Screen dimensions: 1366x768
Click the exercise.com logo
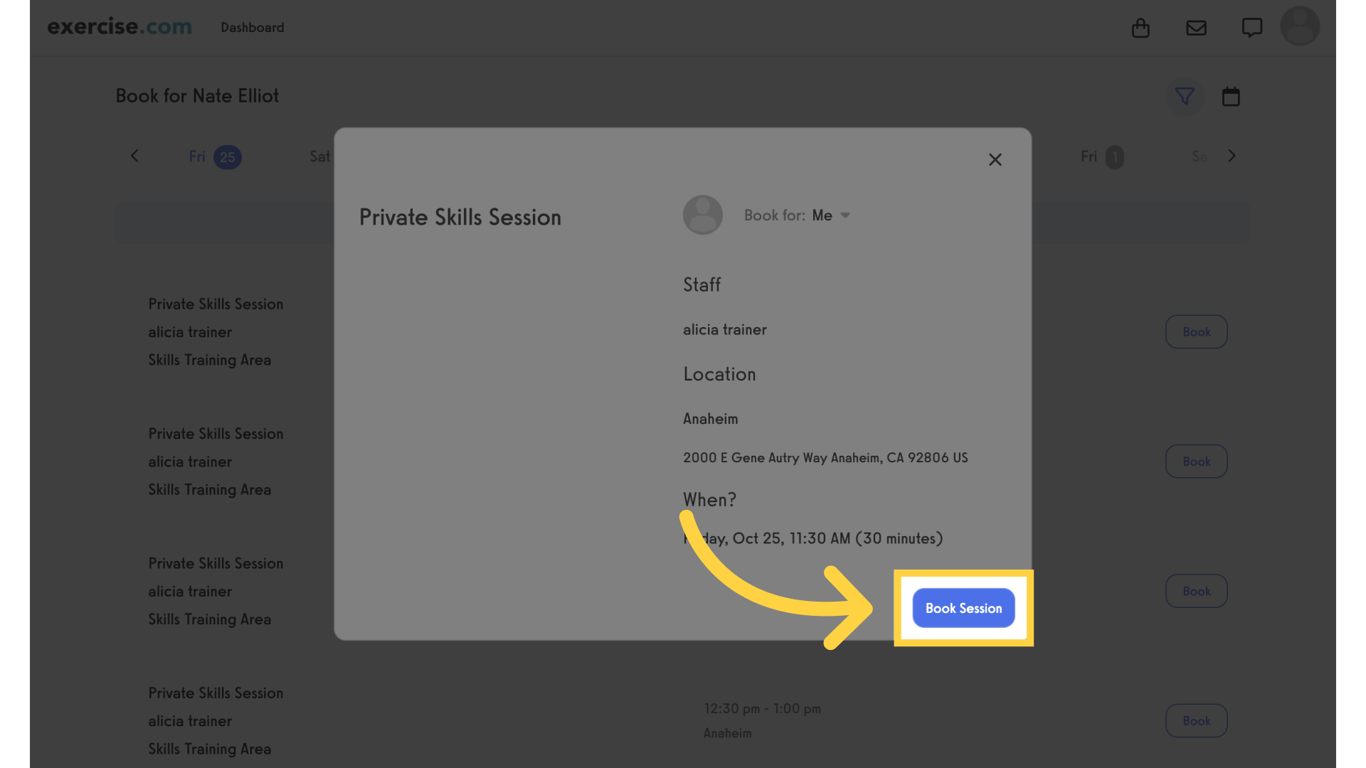(119, 27)
